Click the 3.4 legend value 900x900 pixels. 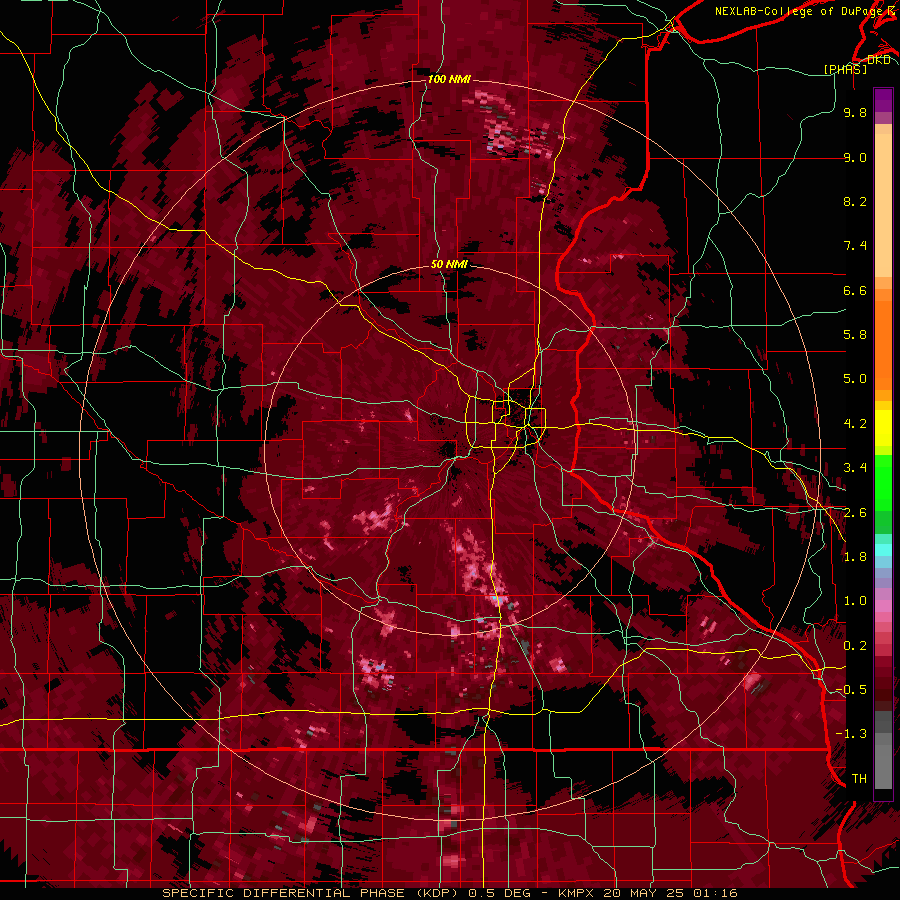point(855,468)
